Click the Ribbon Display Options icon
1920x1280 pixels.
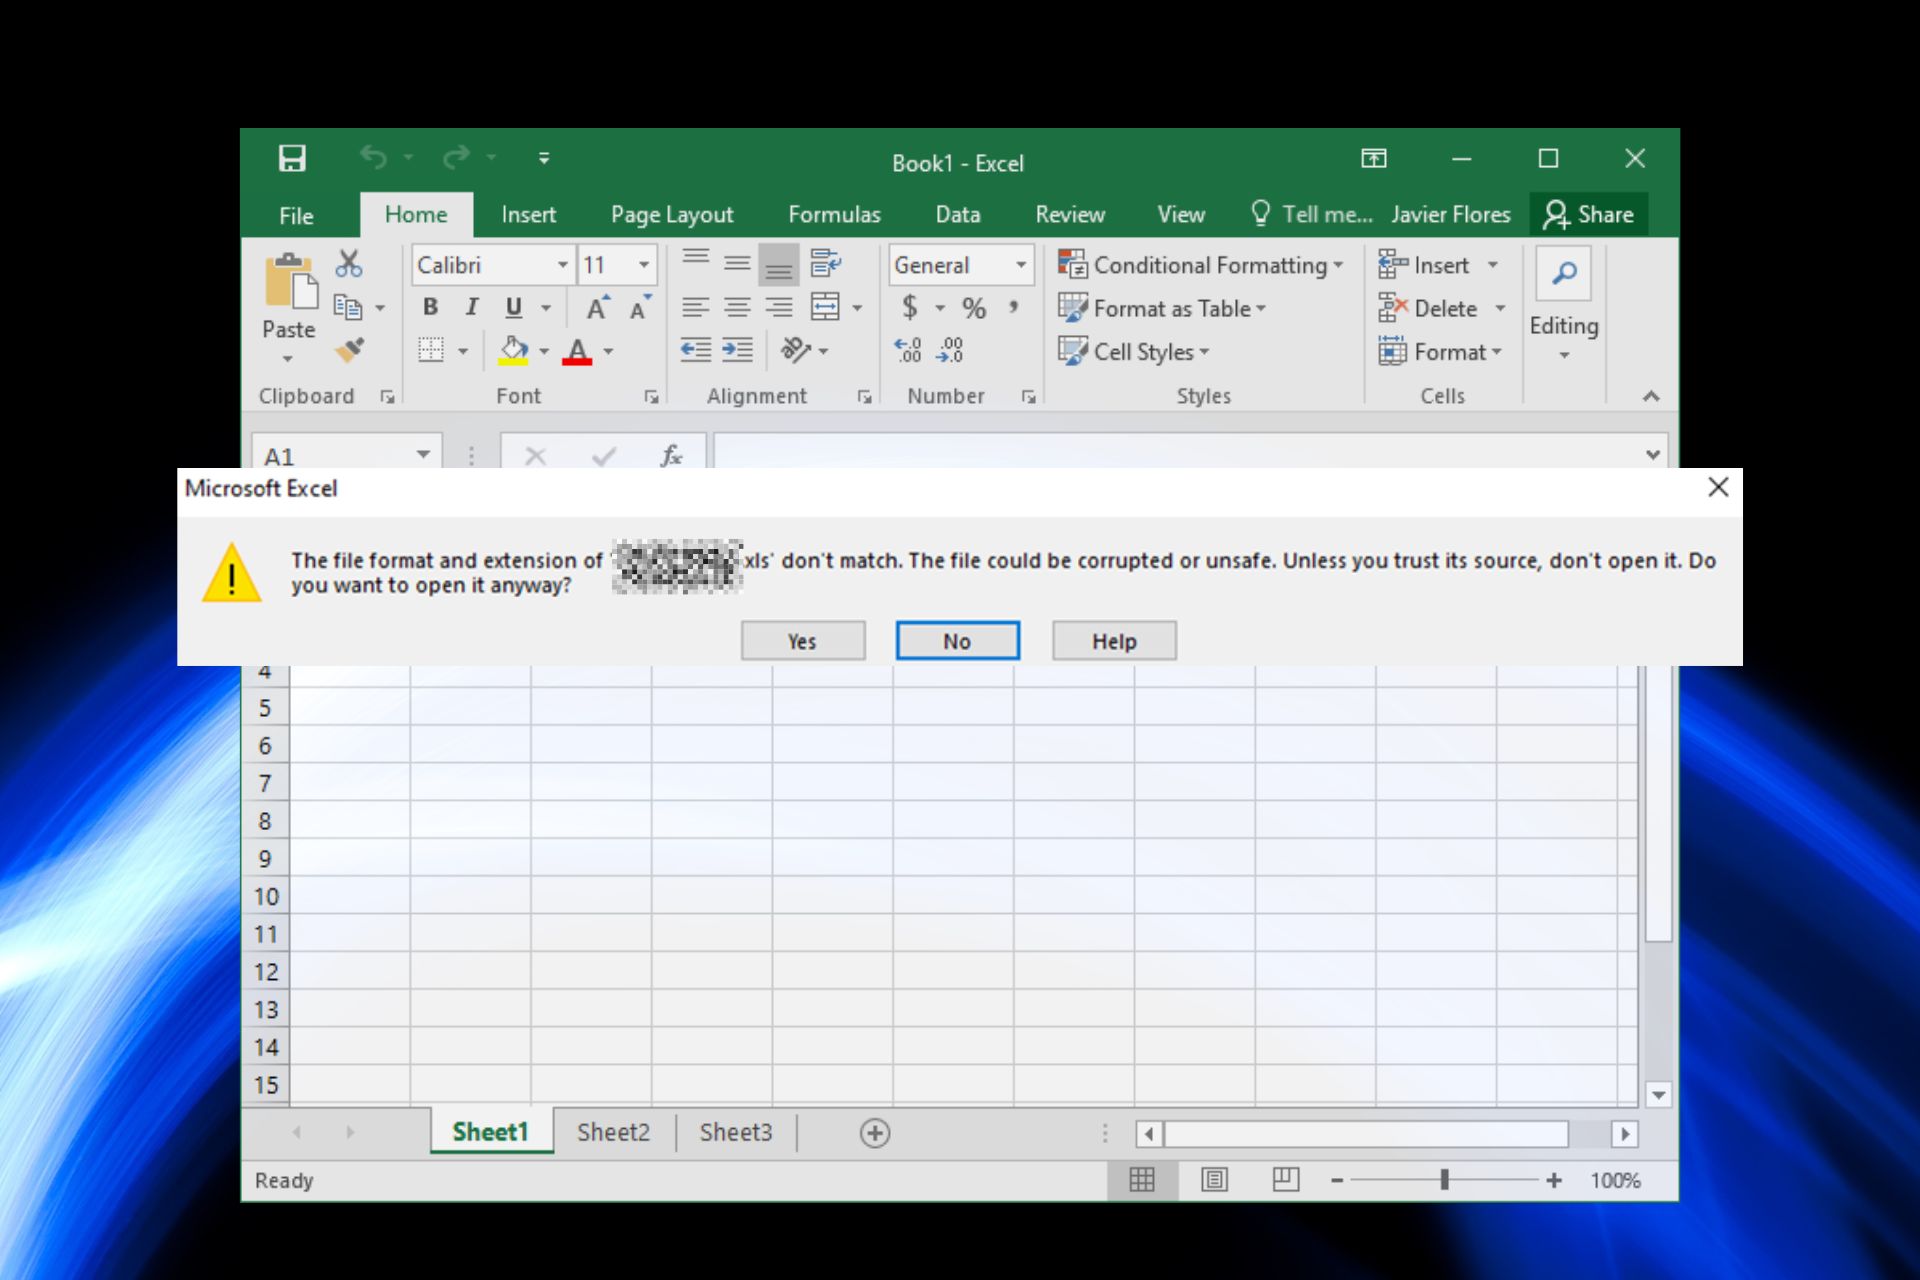[1374, 158]
